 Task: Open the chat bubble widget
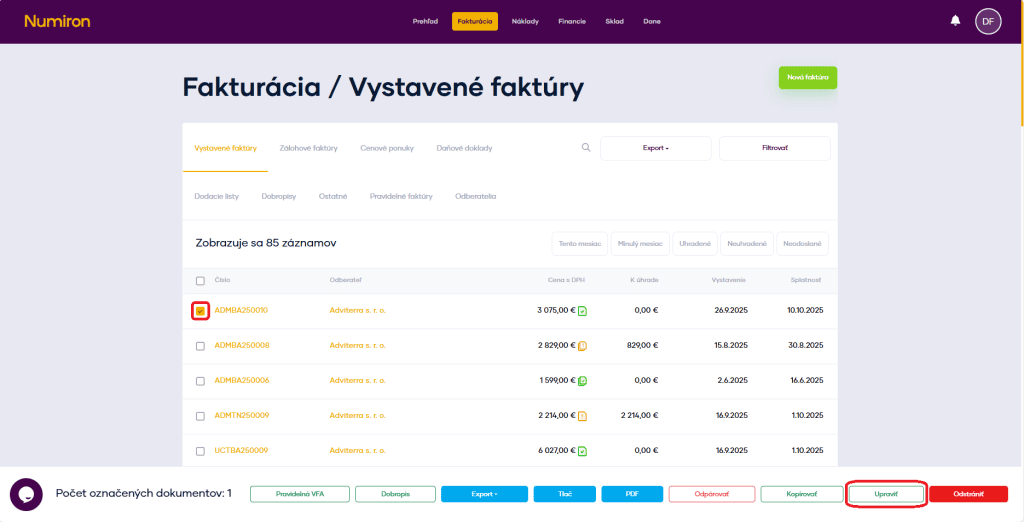pyautogui.click(x=26, y=495)
